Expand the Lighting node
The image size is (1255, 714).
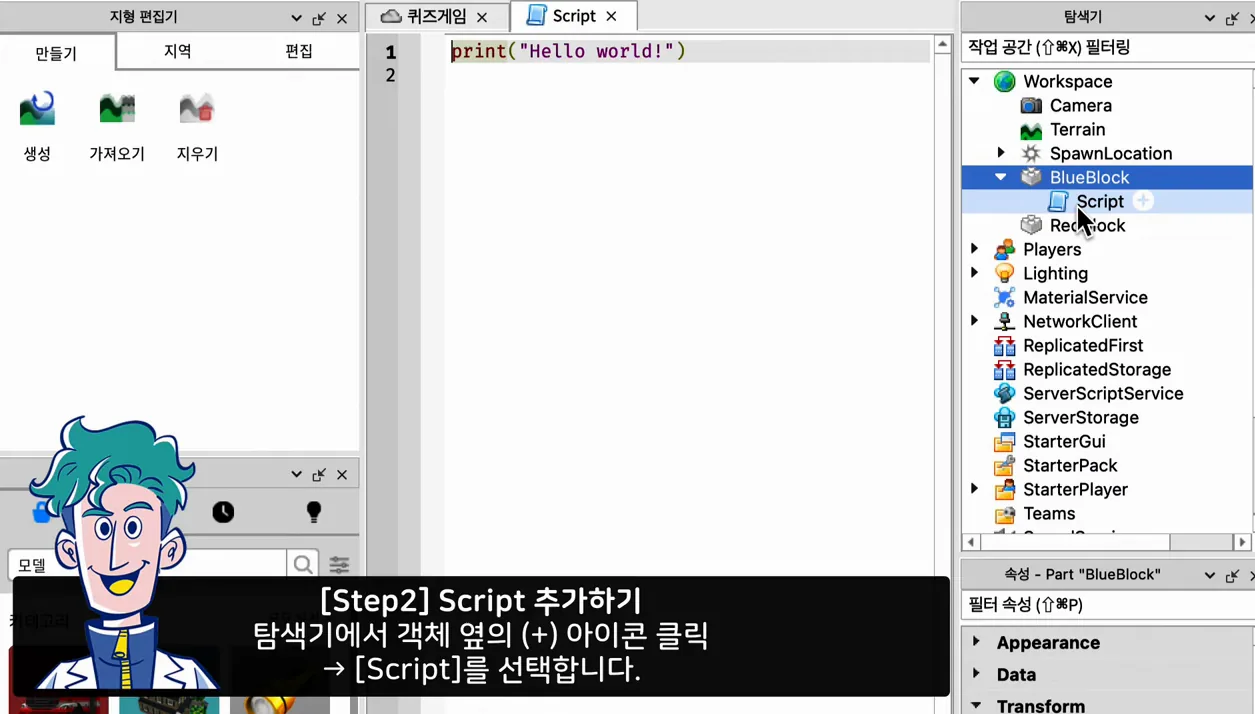(974, 273)
